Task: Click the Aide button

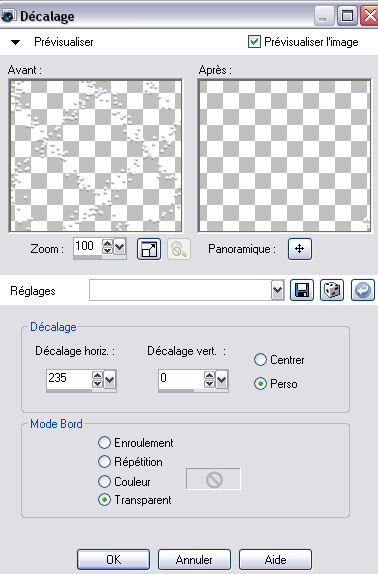Action: coord(276,560)
